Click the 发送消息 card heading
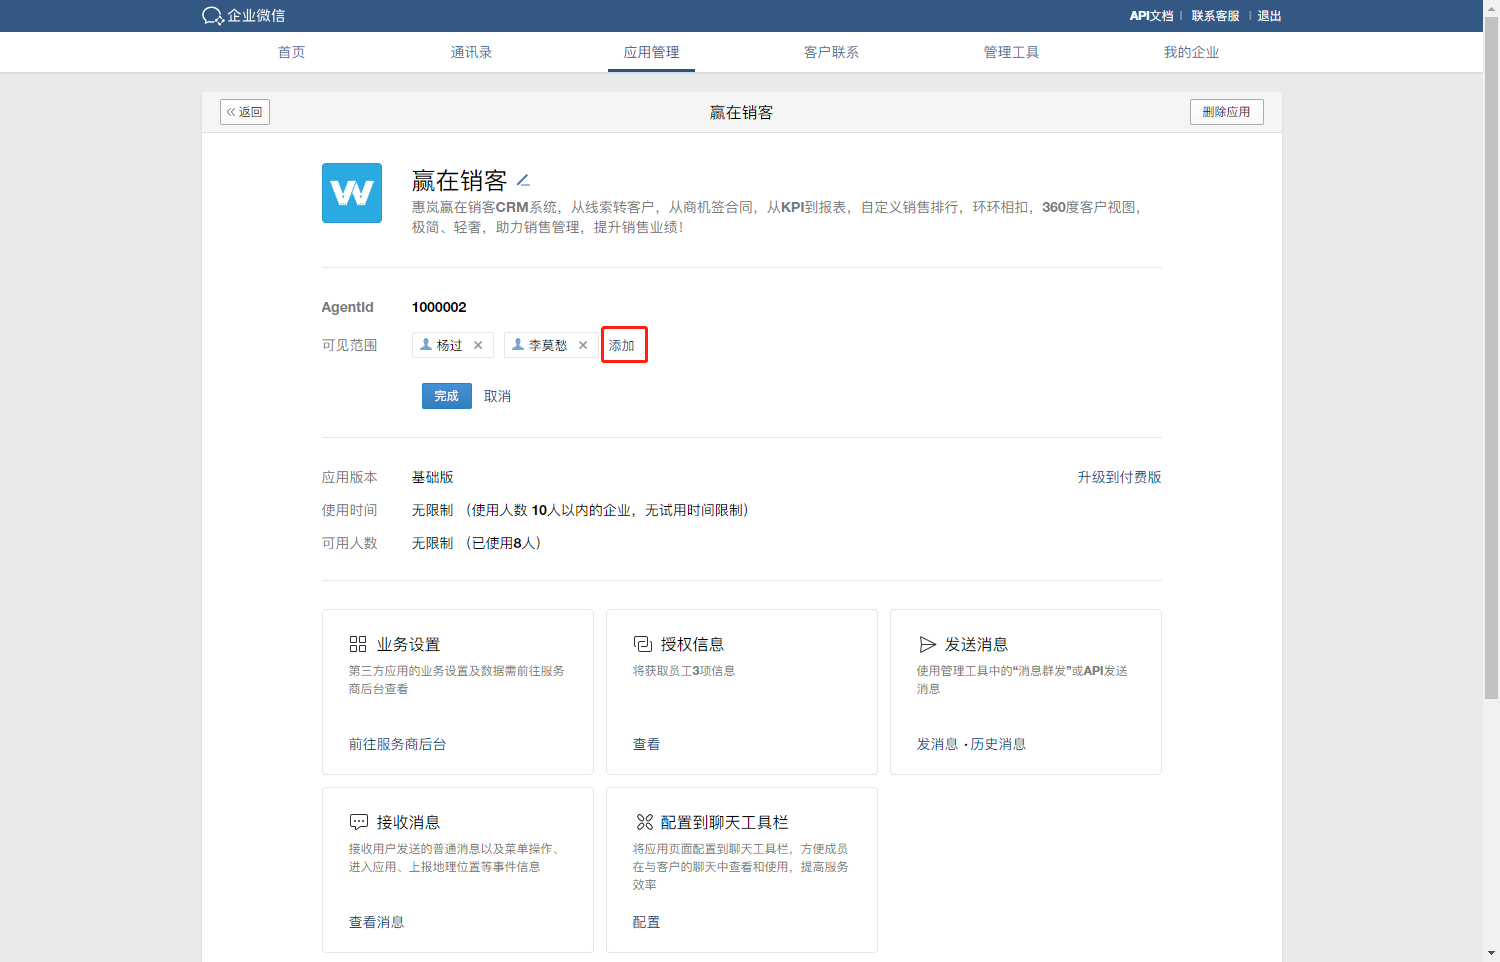 point(976,644)
